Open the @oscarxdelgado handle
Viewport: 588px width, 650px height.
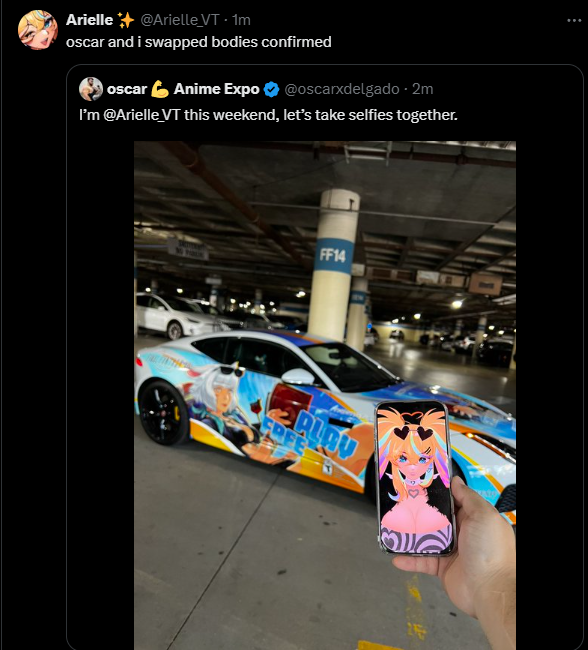(x=342, y=89)
